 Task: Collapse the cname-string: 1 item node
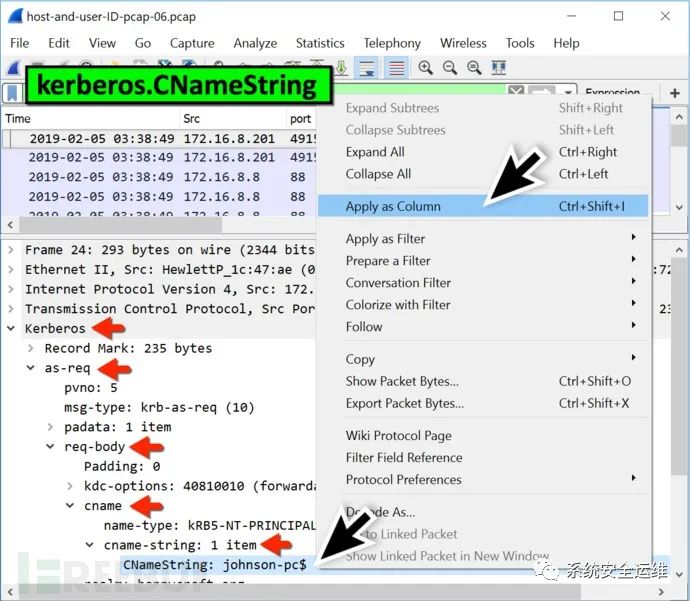tap(89, 545)
